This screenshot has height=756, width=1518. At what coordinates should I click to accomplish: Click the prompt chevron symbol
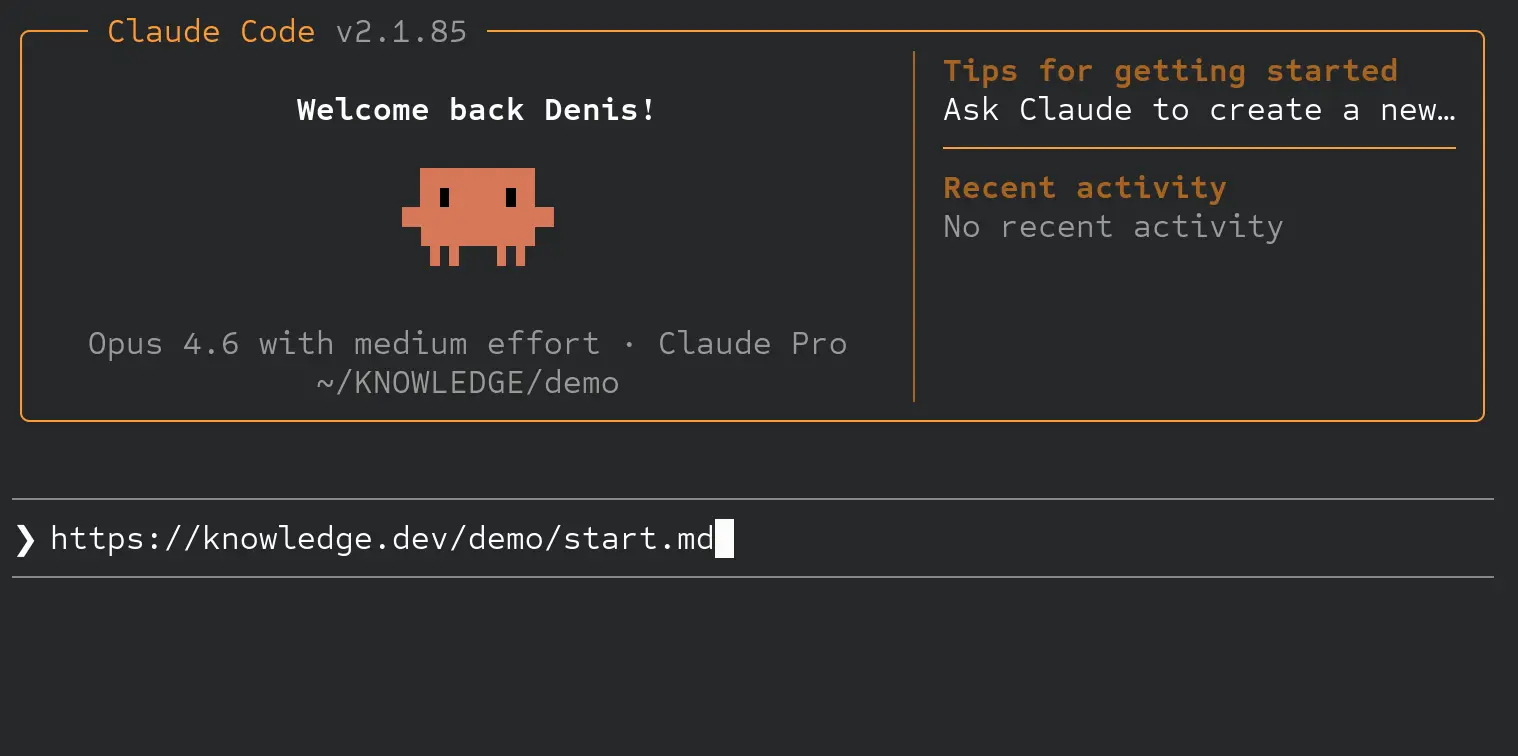coord(25,539)
